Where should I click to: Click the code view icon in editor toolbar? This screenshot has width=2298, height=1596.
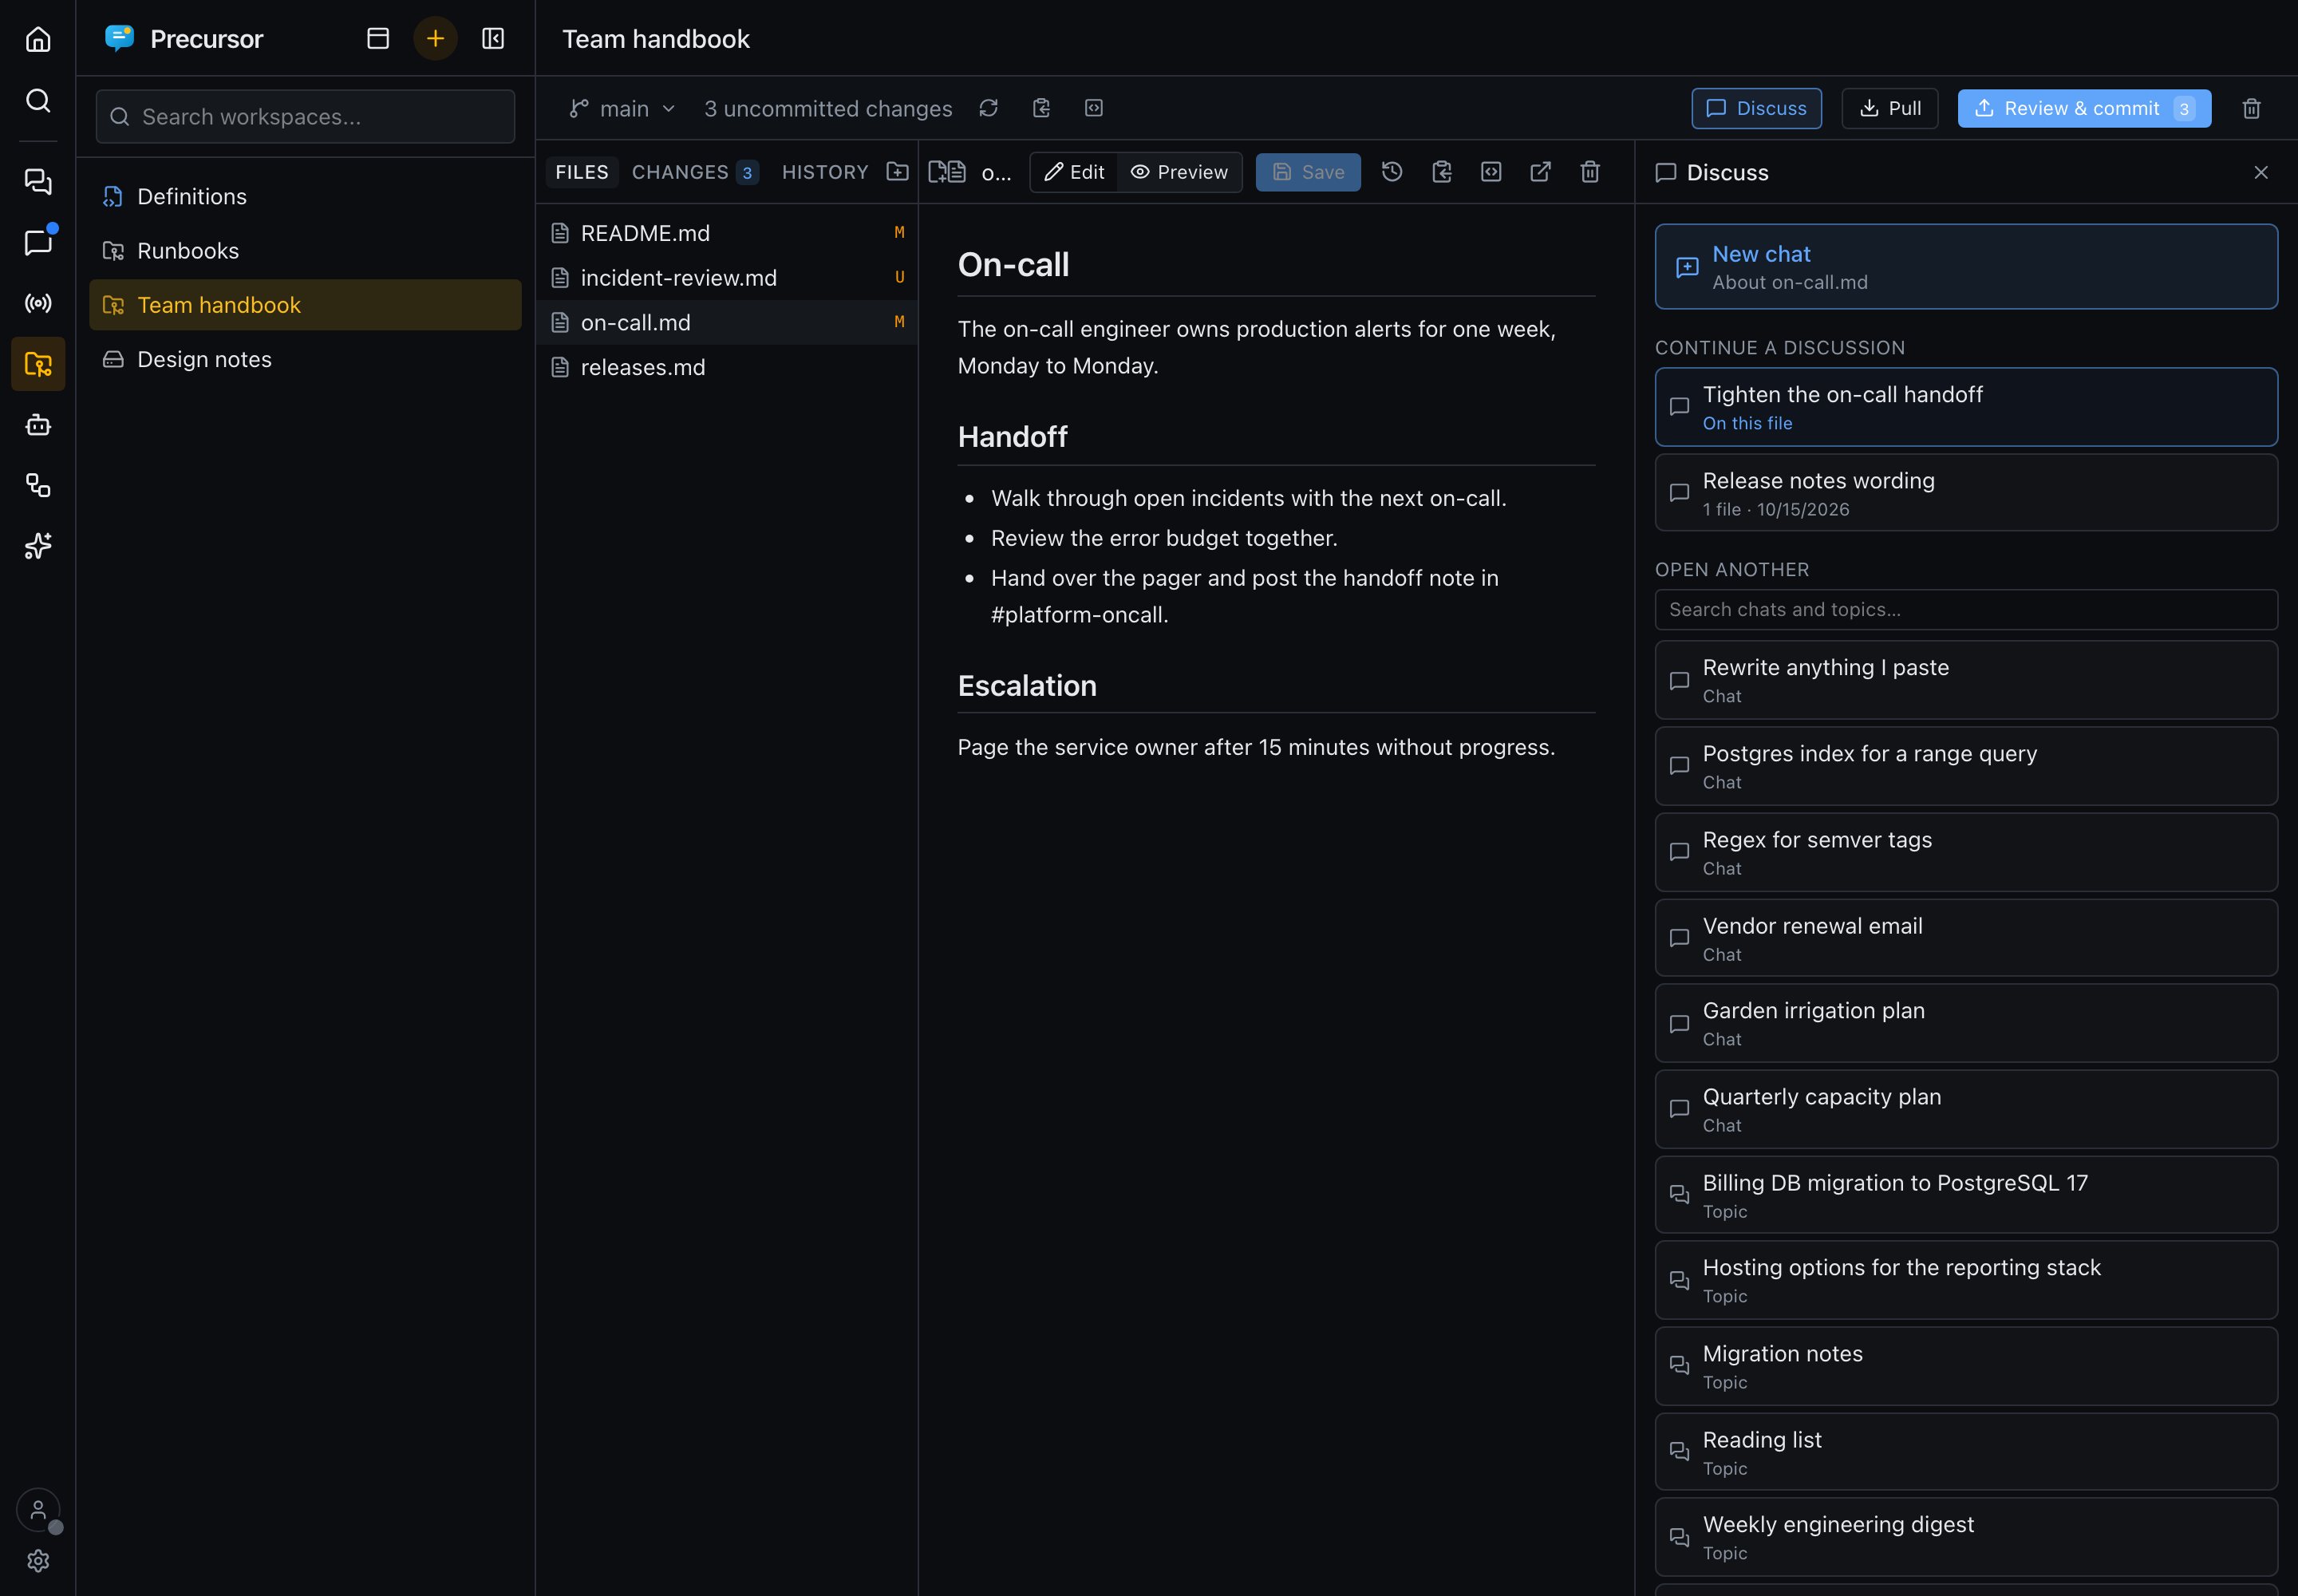tap(1491, 172)
